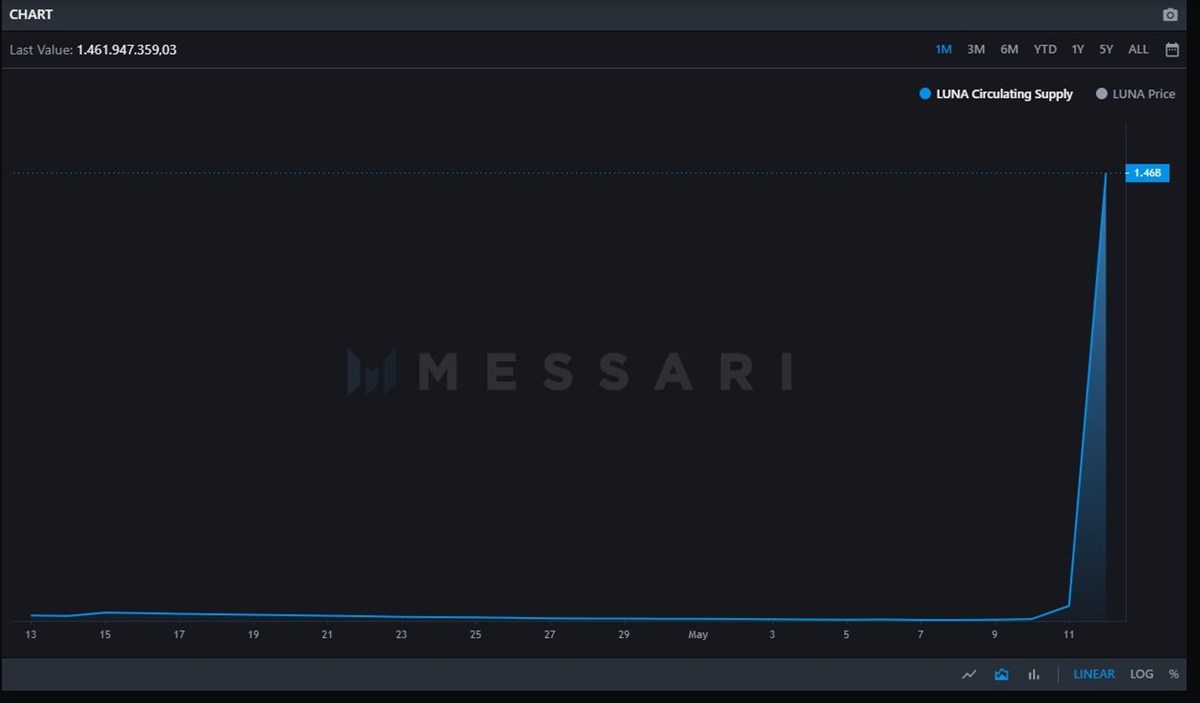Screen dimensions: 1200x703
Task: Click the 19 date axis label
Action: (x=253, y=635)
